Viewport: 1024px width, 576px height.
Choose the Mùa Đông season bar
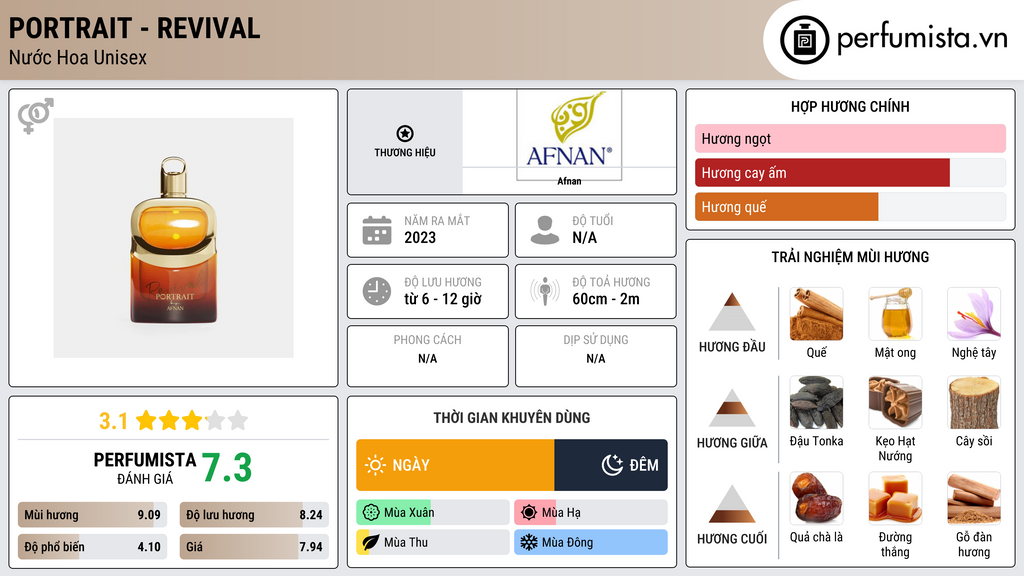click(x=590, y=542)
